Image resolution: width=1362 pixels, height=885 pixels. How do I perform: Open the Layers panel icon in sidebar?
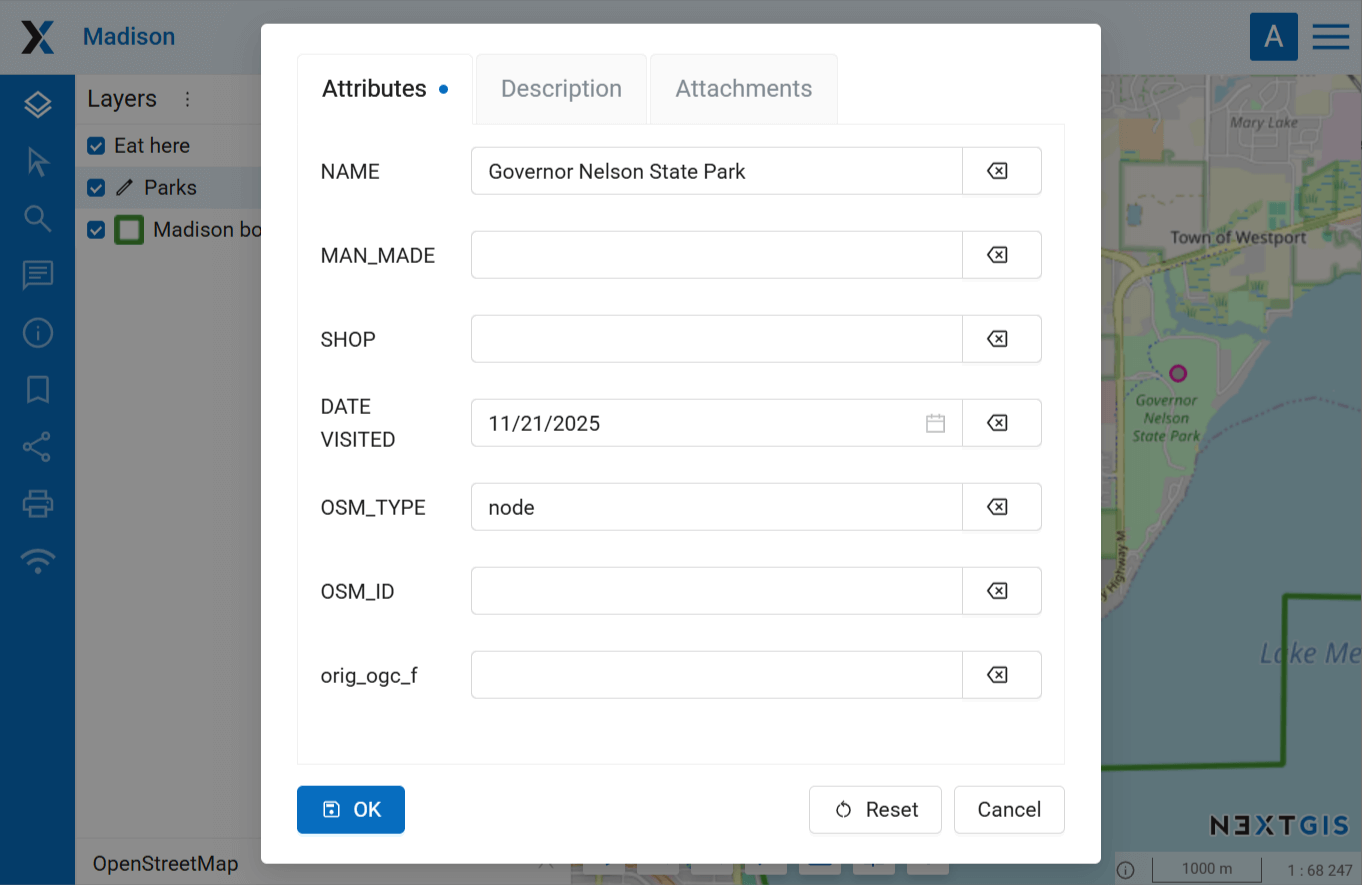[37, 104]
